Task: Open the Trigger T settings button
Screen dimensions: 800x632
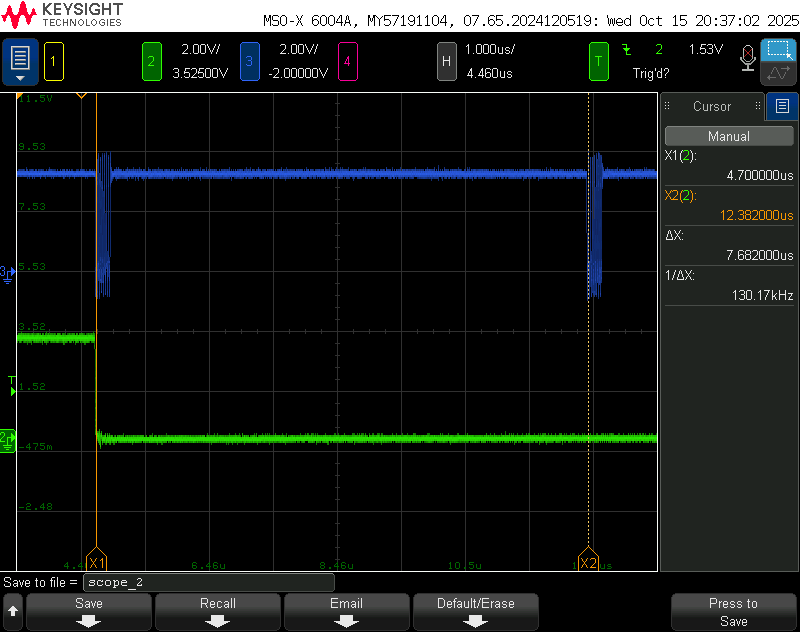Action: click(x=598, y=62)
